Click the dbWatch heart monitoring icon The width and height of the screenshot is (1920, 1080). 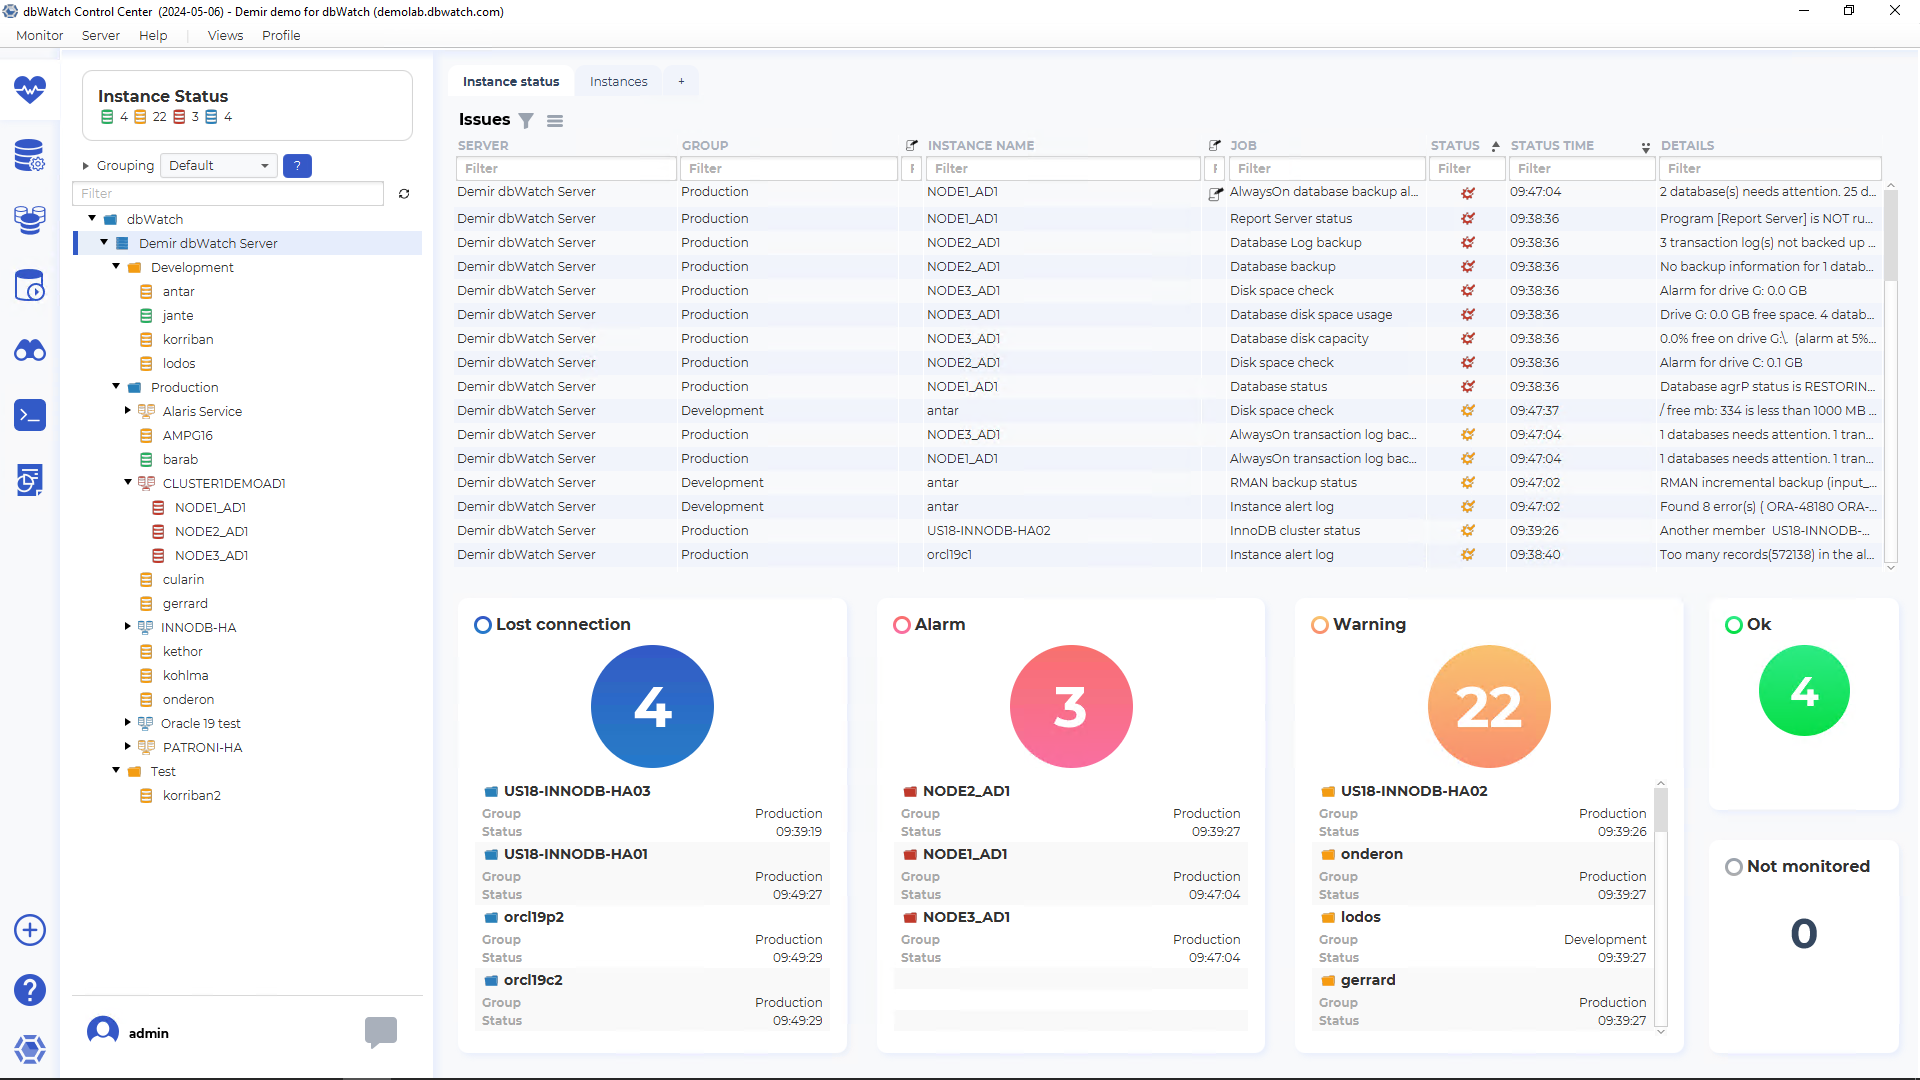click(30, 89)
